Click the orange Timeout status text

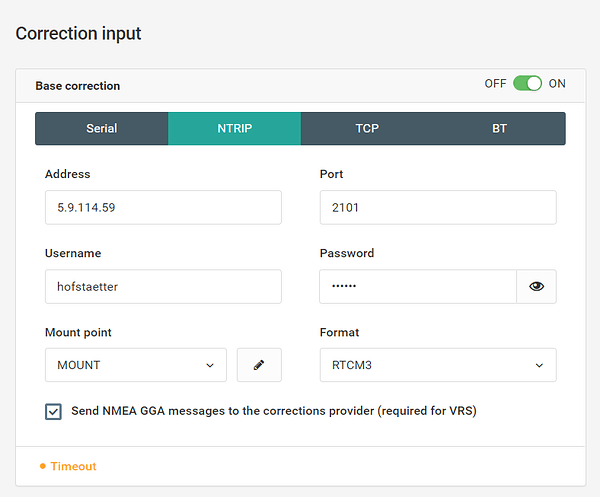[73, 466]
